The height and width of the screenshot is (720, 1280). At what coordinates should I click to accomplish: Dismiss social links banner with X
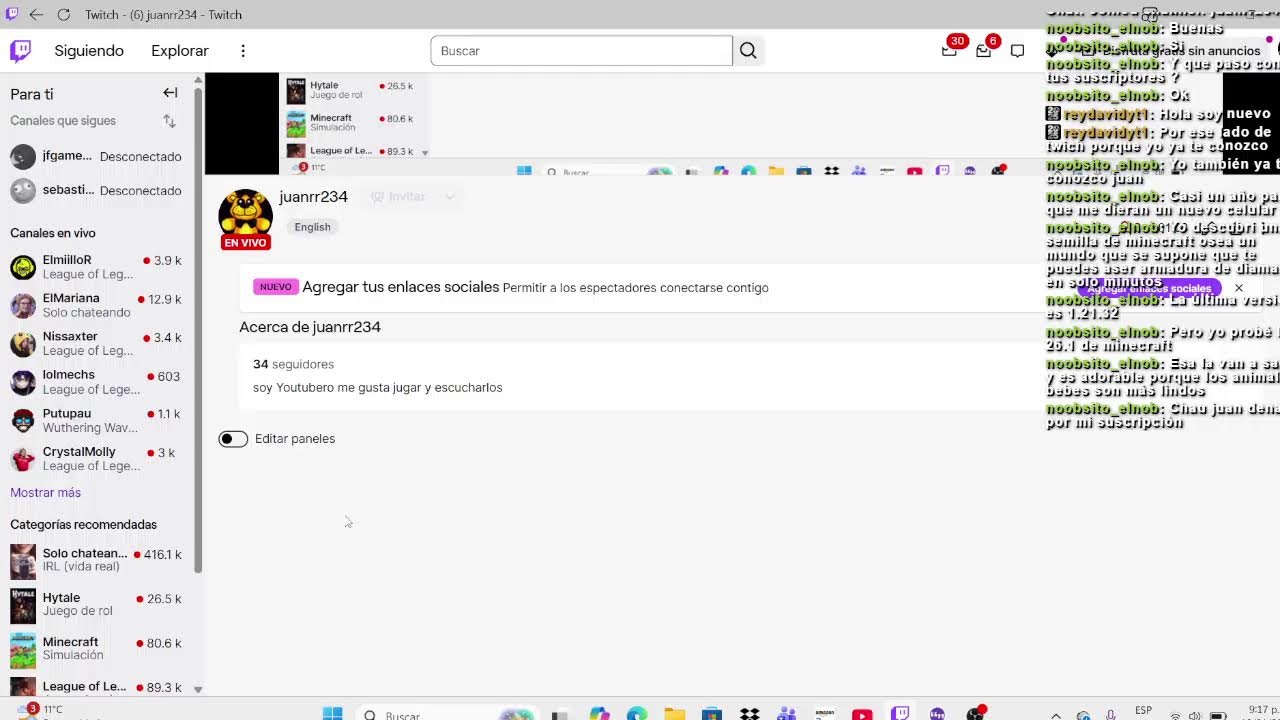pos(1238,288)
